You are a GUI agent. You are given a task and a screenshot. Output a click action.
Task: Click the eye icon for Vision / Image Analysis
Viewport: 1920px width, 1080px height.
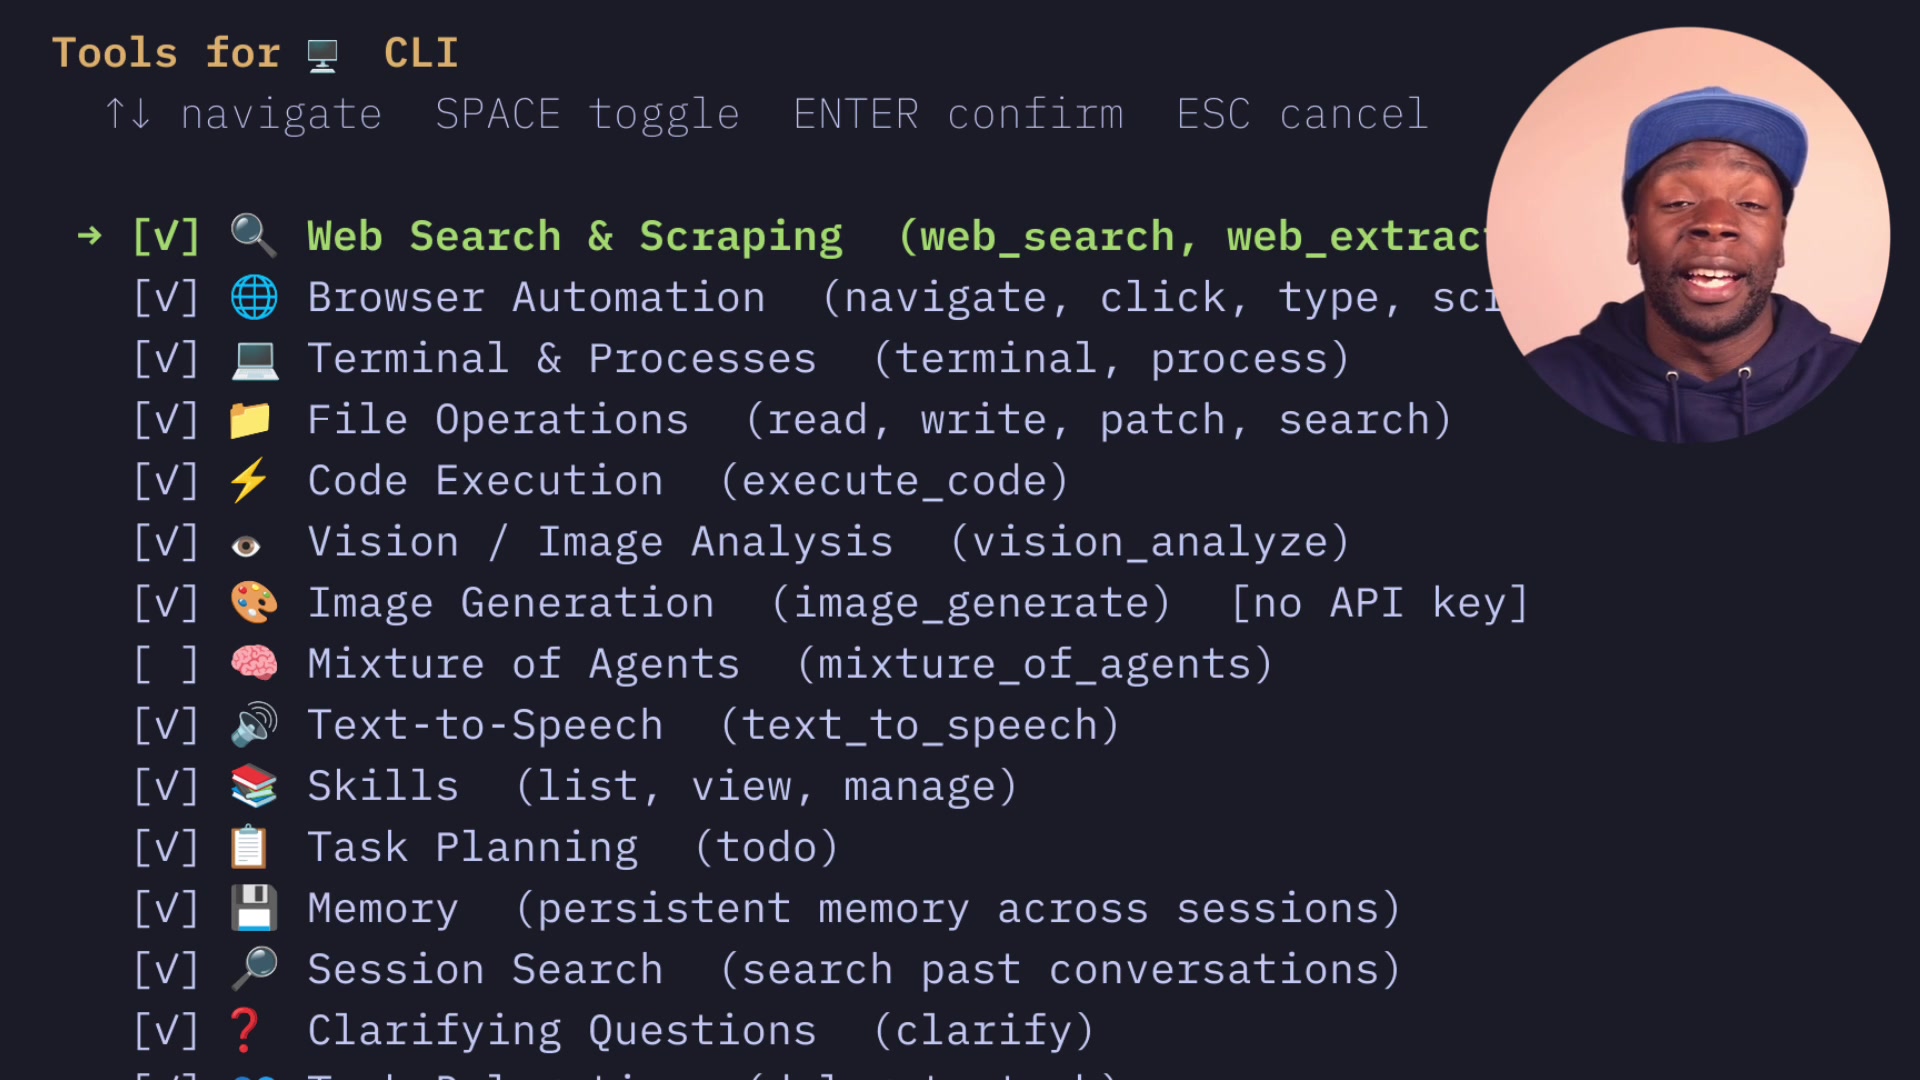[x=249, y=541]
